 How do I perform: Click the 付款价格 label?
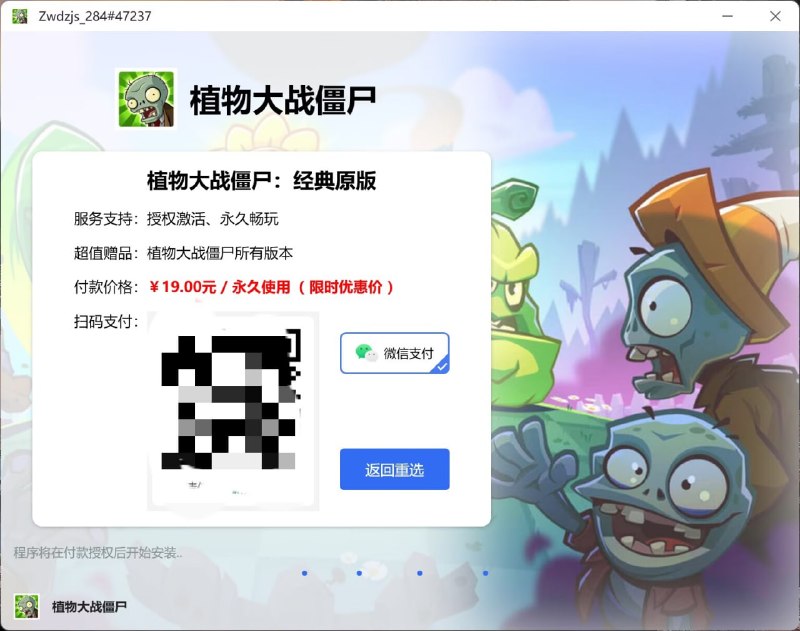coord(106,287)
